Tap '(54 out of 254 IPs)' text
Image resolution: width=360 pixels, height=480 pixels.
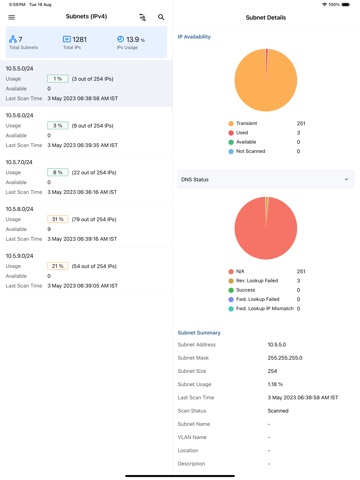(x=94, y=266)
